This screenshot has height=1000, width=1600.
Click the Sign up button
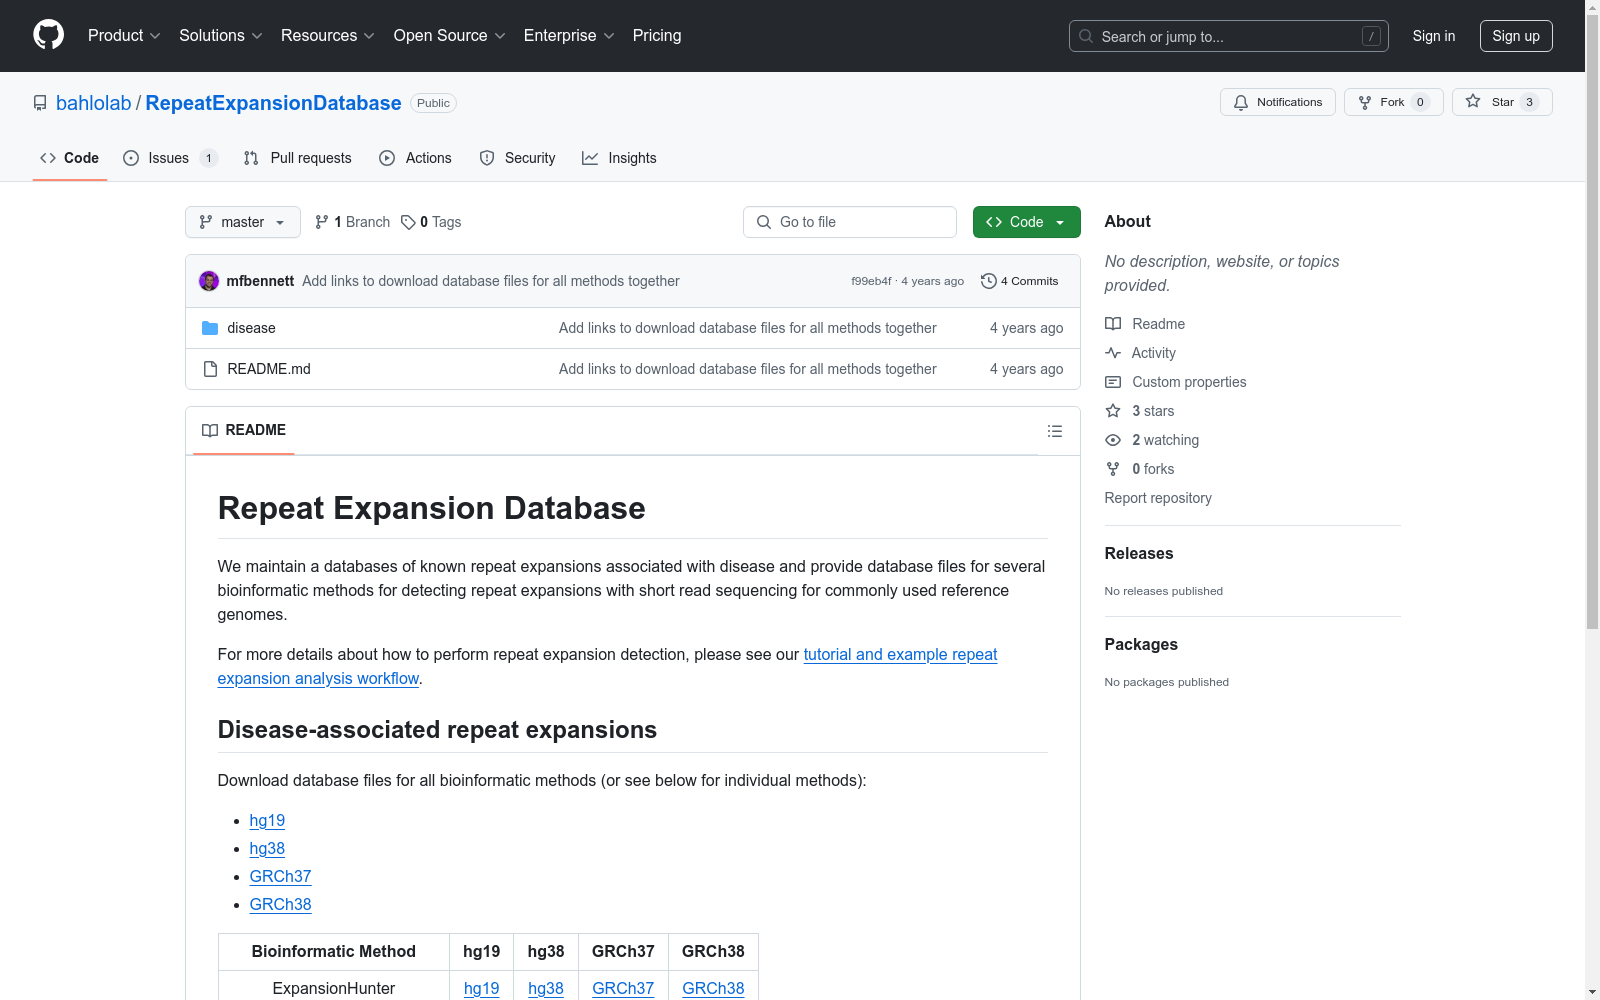click(x=1516, y=36)
